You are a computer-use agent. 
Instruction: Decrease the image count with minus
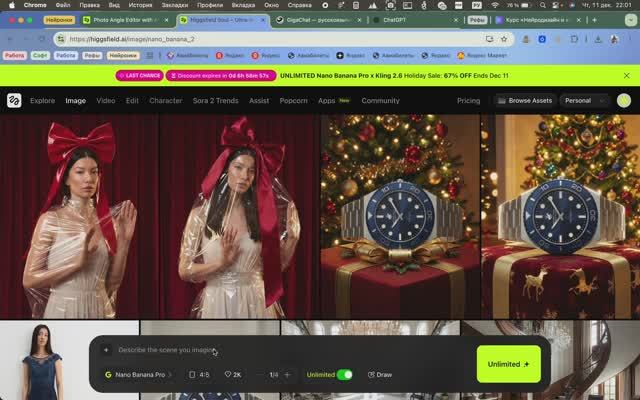tap(260, 375)
